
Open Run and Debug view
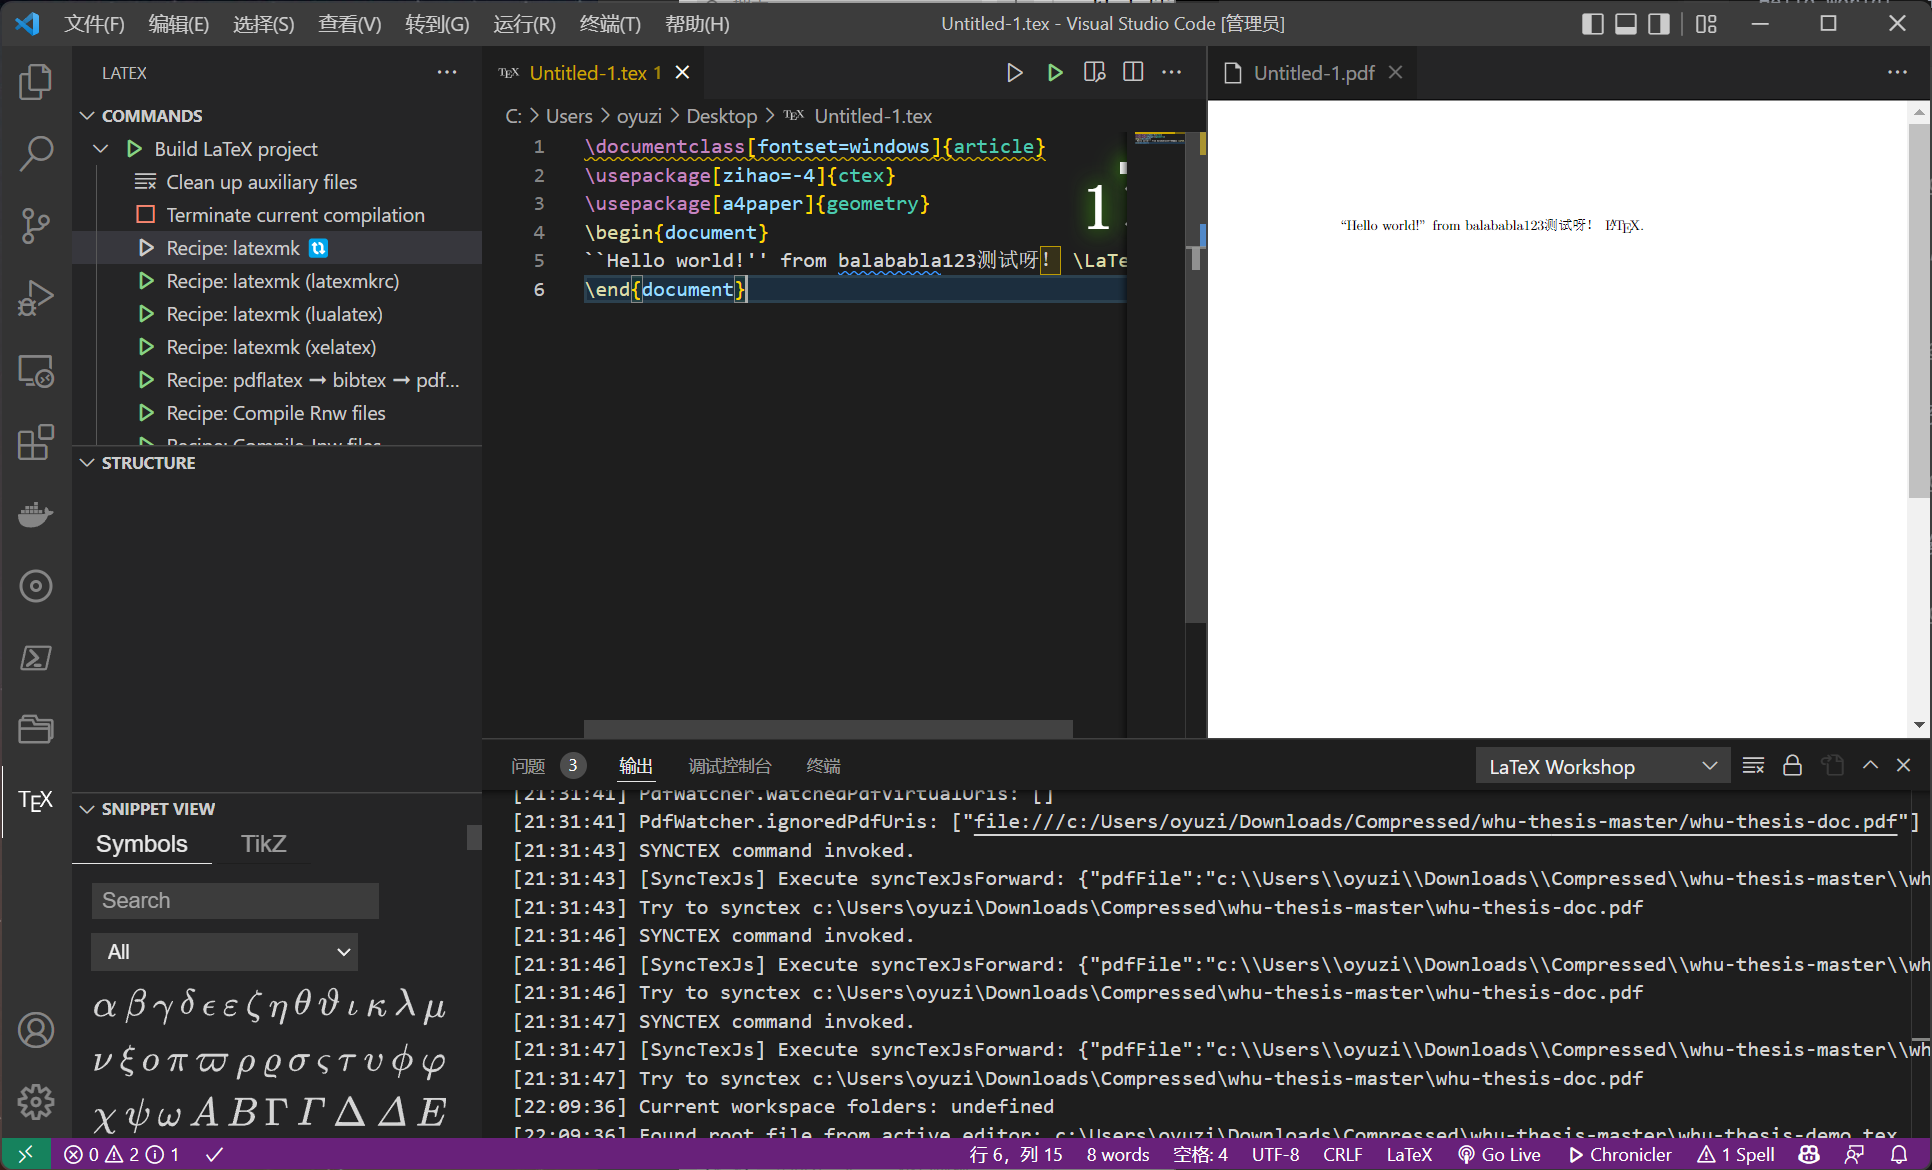pyautogui.click(x=36, y=298)
